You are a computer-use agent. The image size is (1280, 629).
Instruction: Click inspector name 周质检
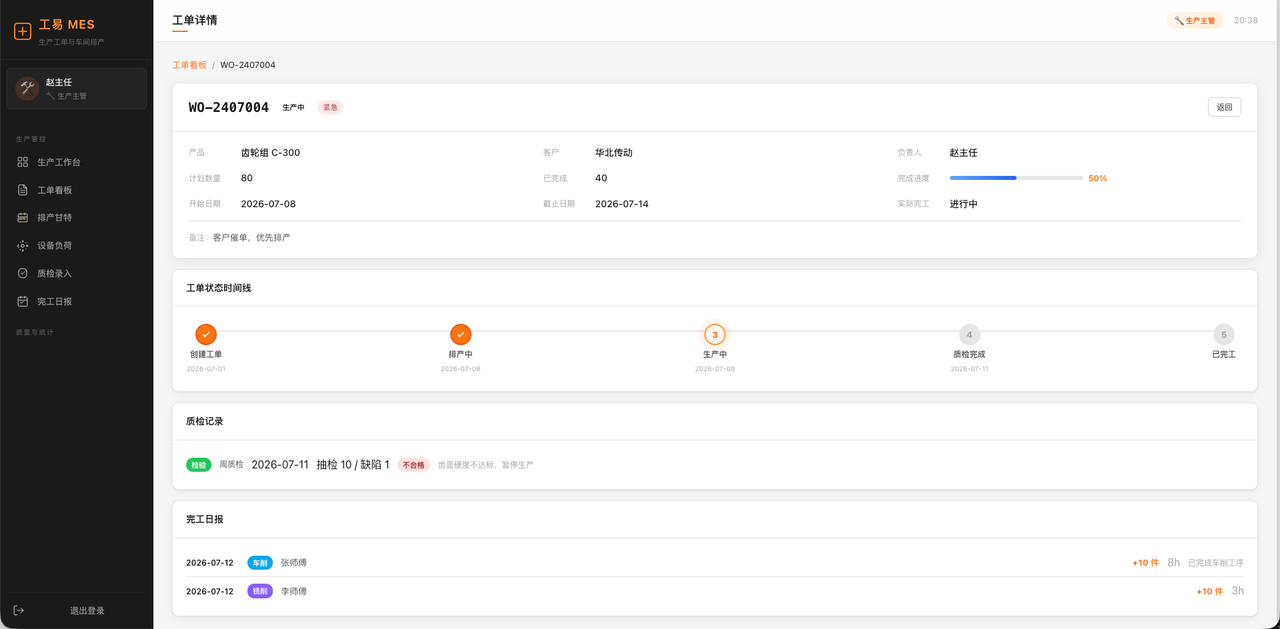(231, 465)
